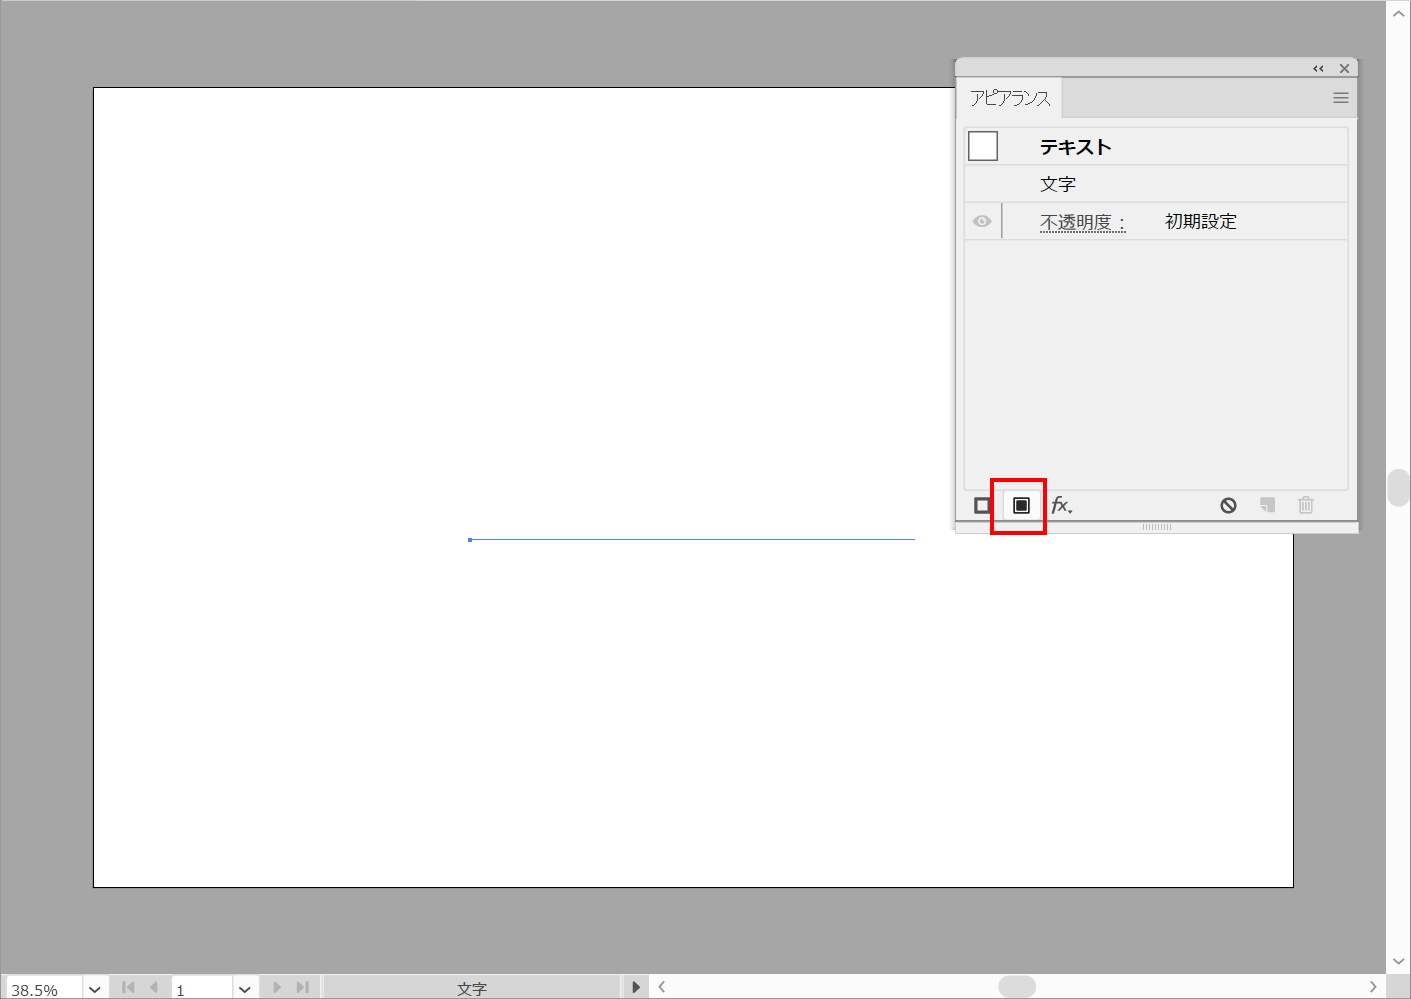Click the Delete Selected Item trash icon
Viewport: 1411px width, 999px height.
1305,506
